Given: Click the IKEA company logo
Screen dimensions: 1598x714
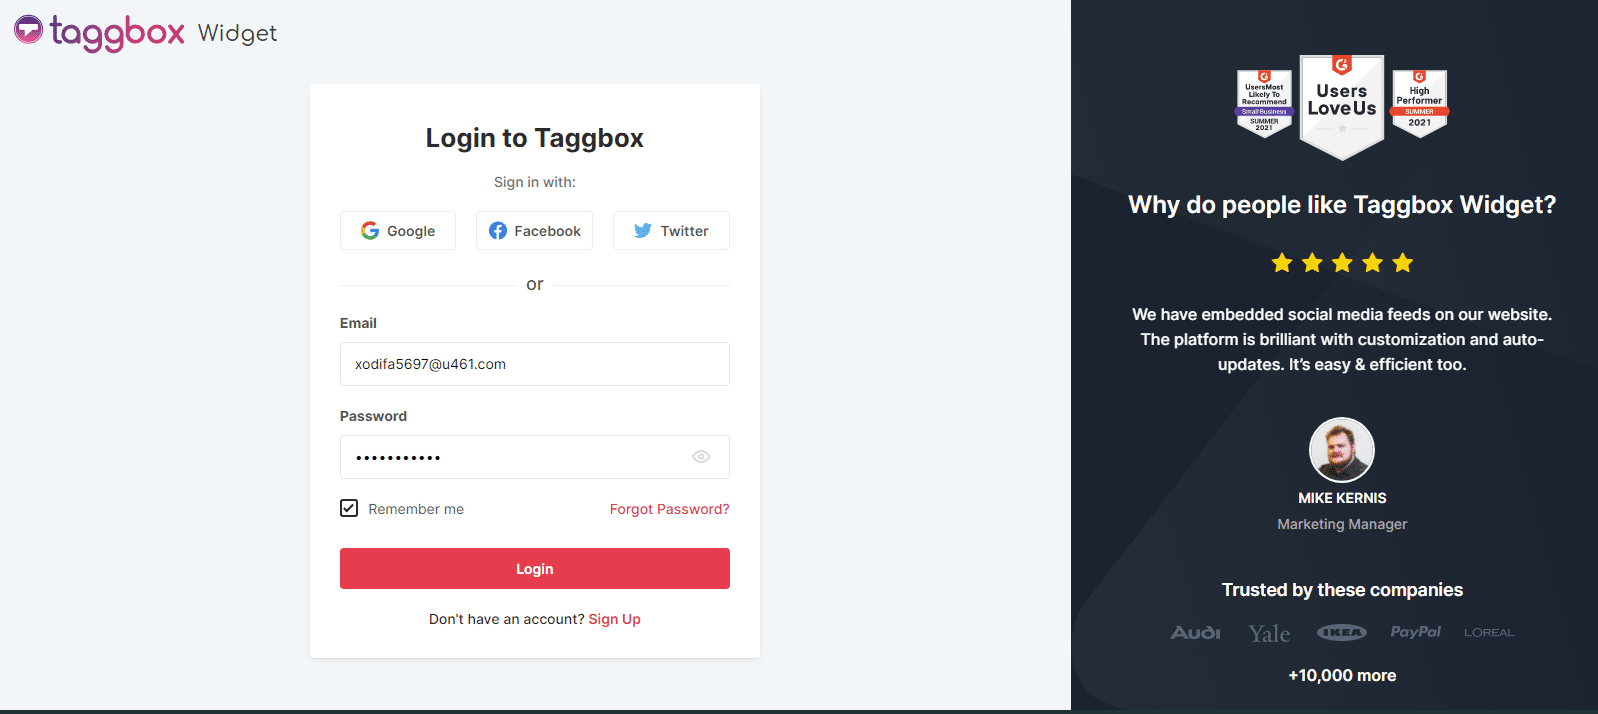Looking at the screenshot, I should [x=1341, y=632].
